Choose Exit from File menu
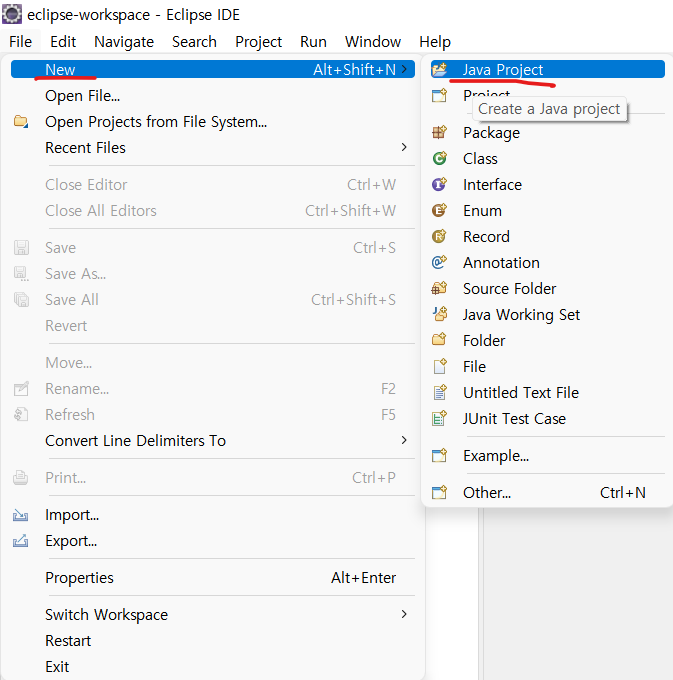This screenshot has height=680, width=673. click(x=213, y=667)
